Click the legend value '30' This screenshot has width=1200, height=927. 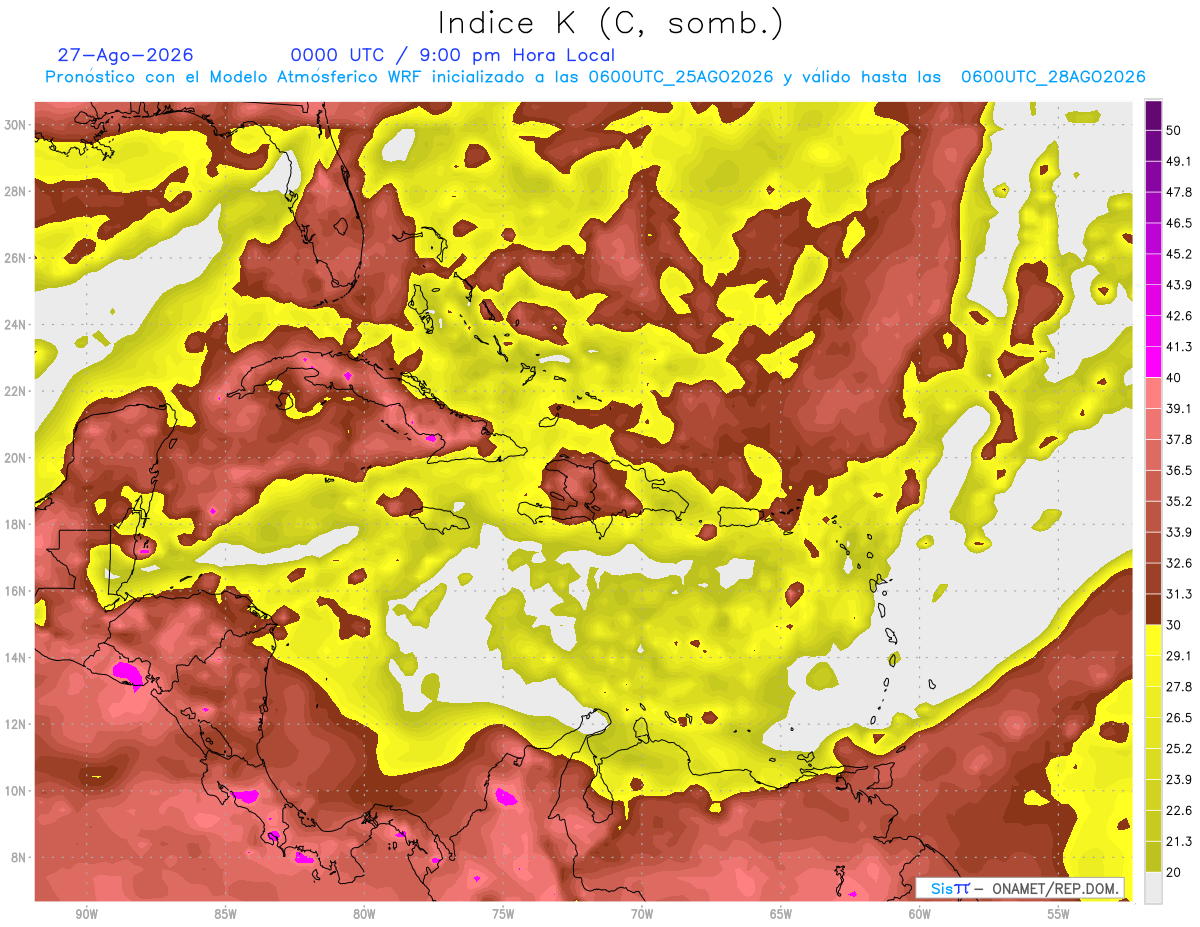[x=1175, y=624]
